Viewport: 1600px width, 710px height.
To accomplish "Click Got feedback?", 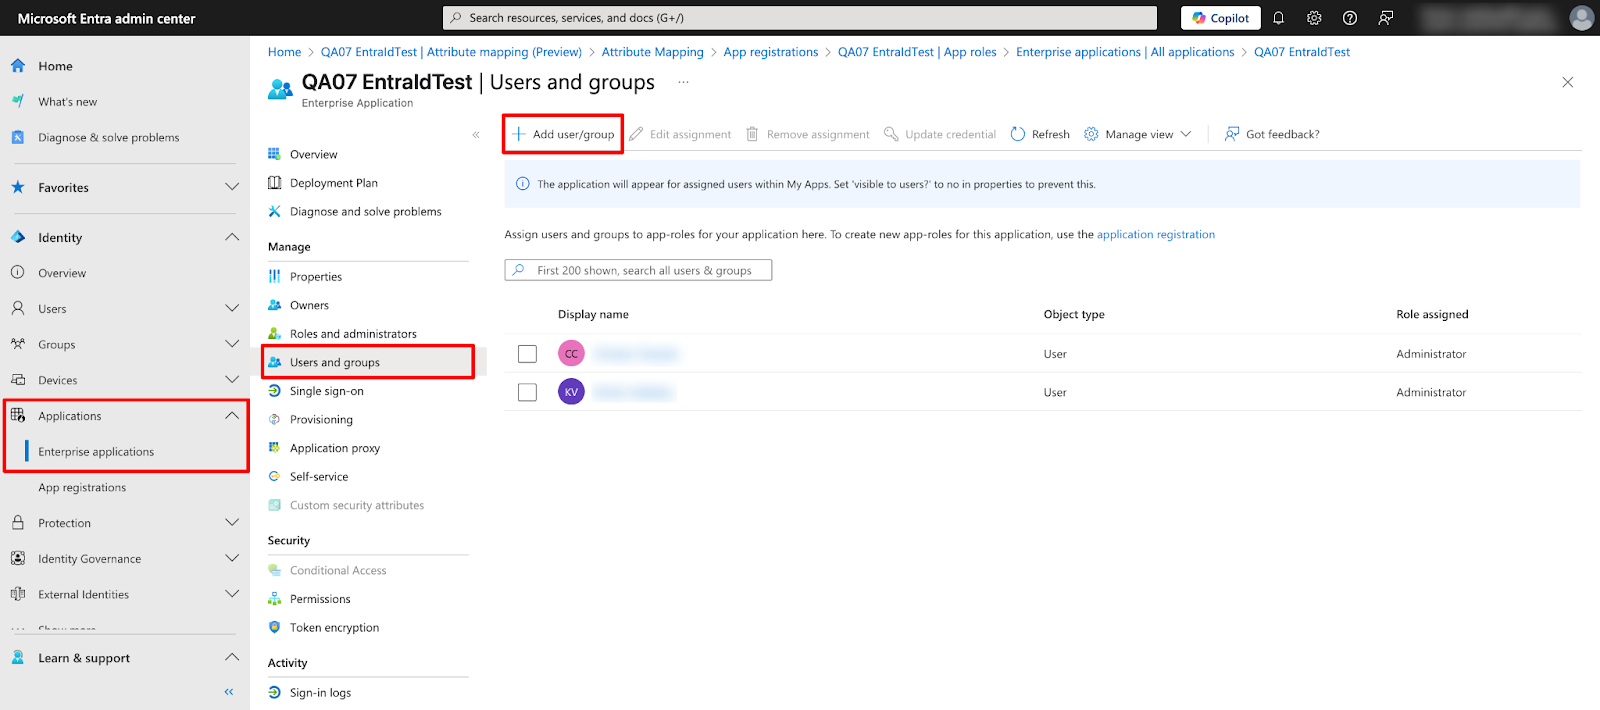I will click(1272, 134).
